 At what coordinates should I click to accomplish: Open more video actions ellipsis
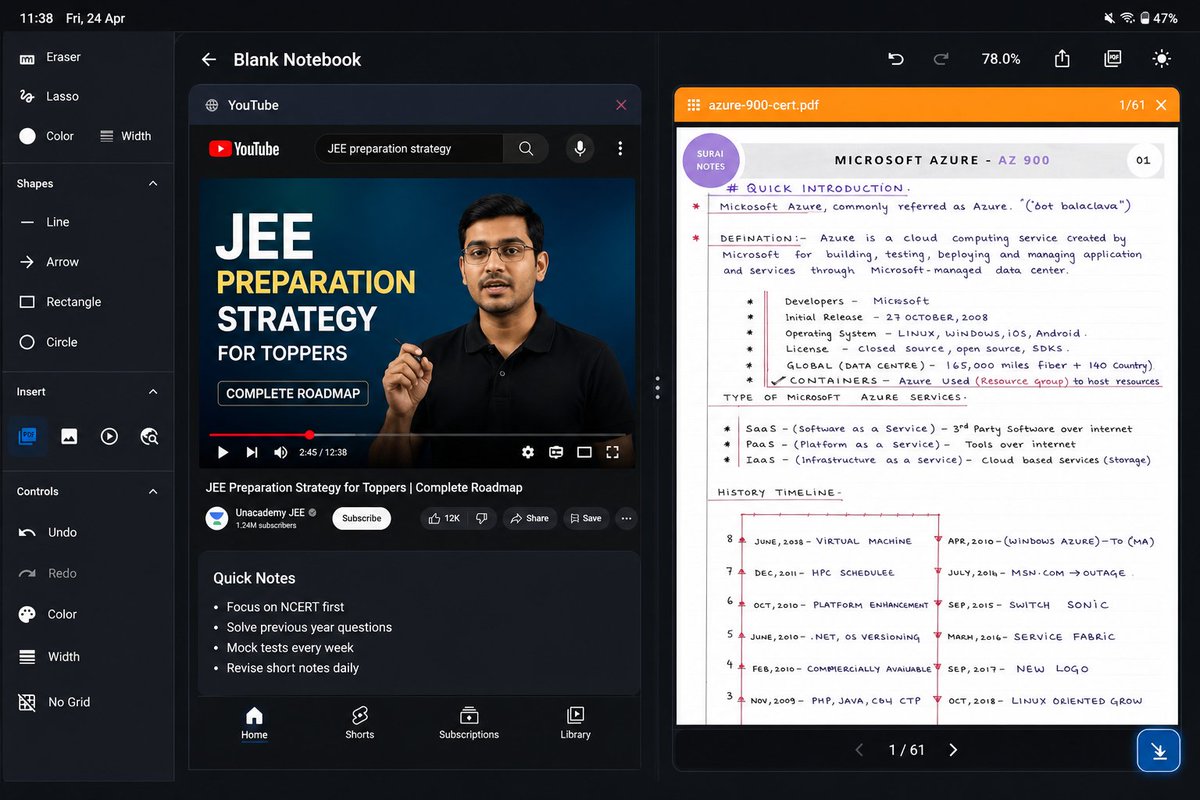[x=627, y=518]
